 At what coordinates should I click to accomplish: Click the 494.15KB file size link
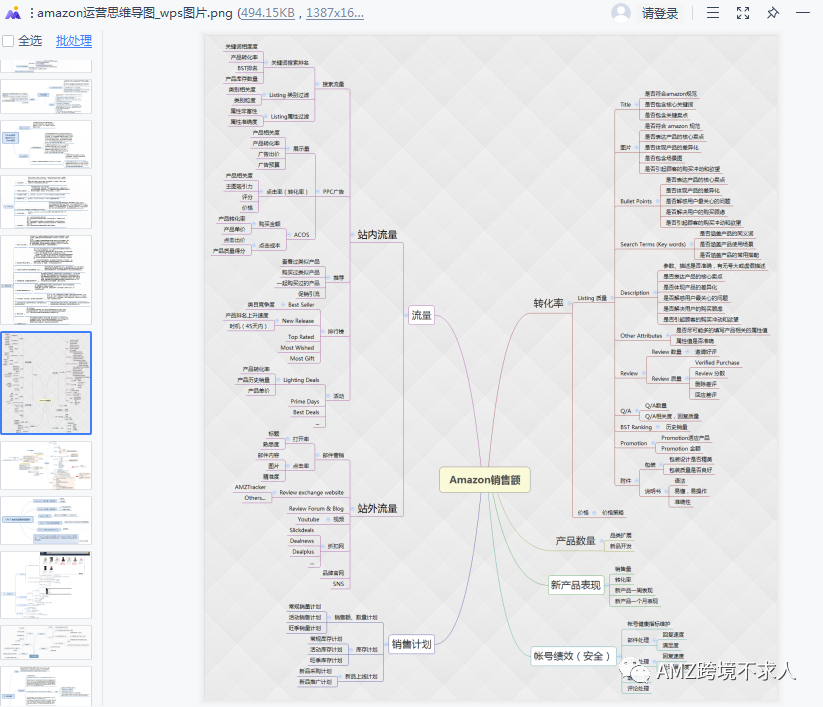pos(267,13)
